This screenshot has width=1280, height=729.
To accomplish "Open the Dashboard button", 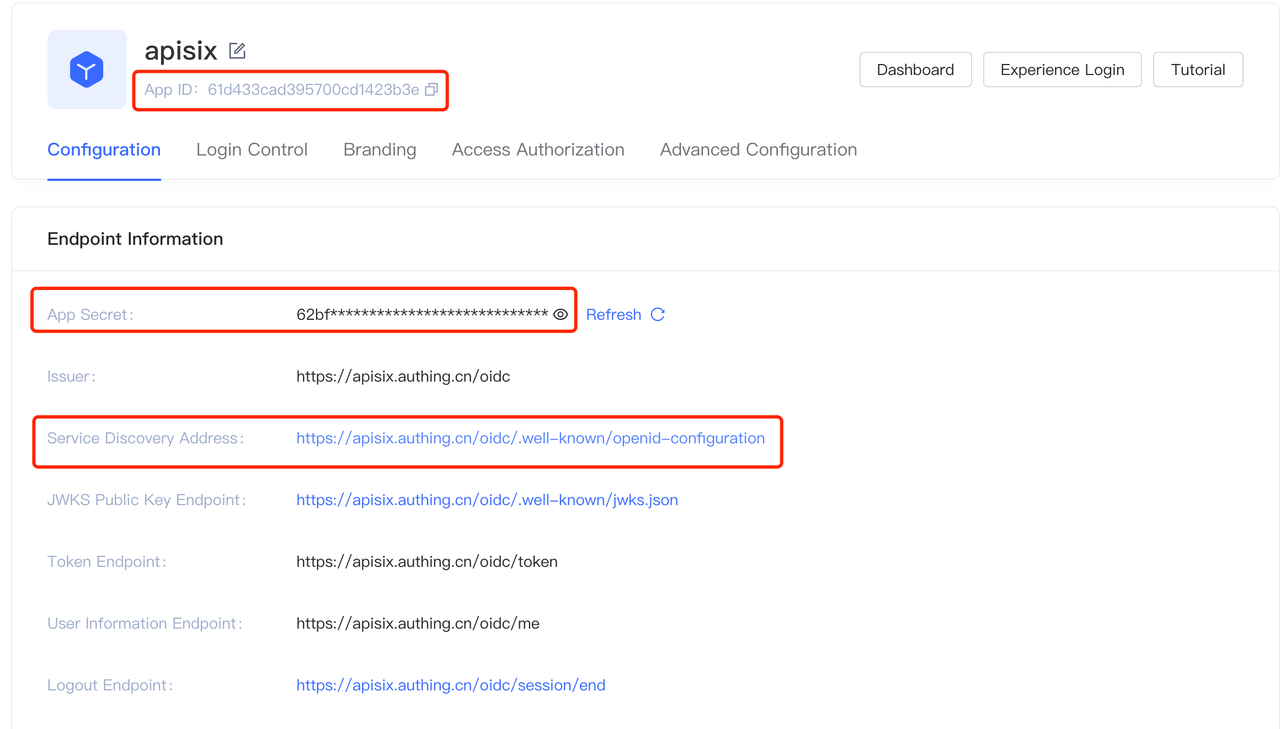I will 915,70.
